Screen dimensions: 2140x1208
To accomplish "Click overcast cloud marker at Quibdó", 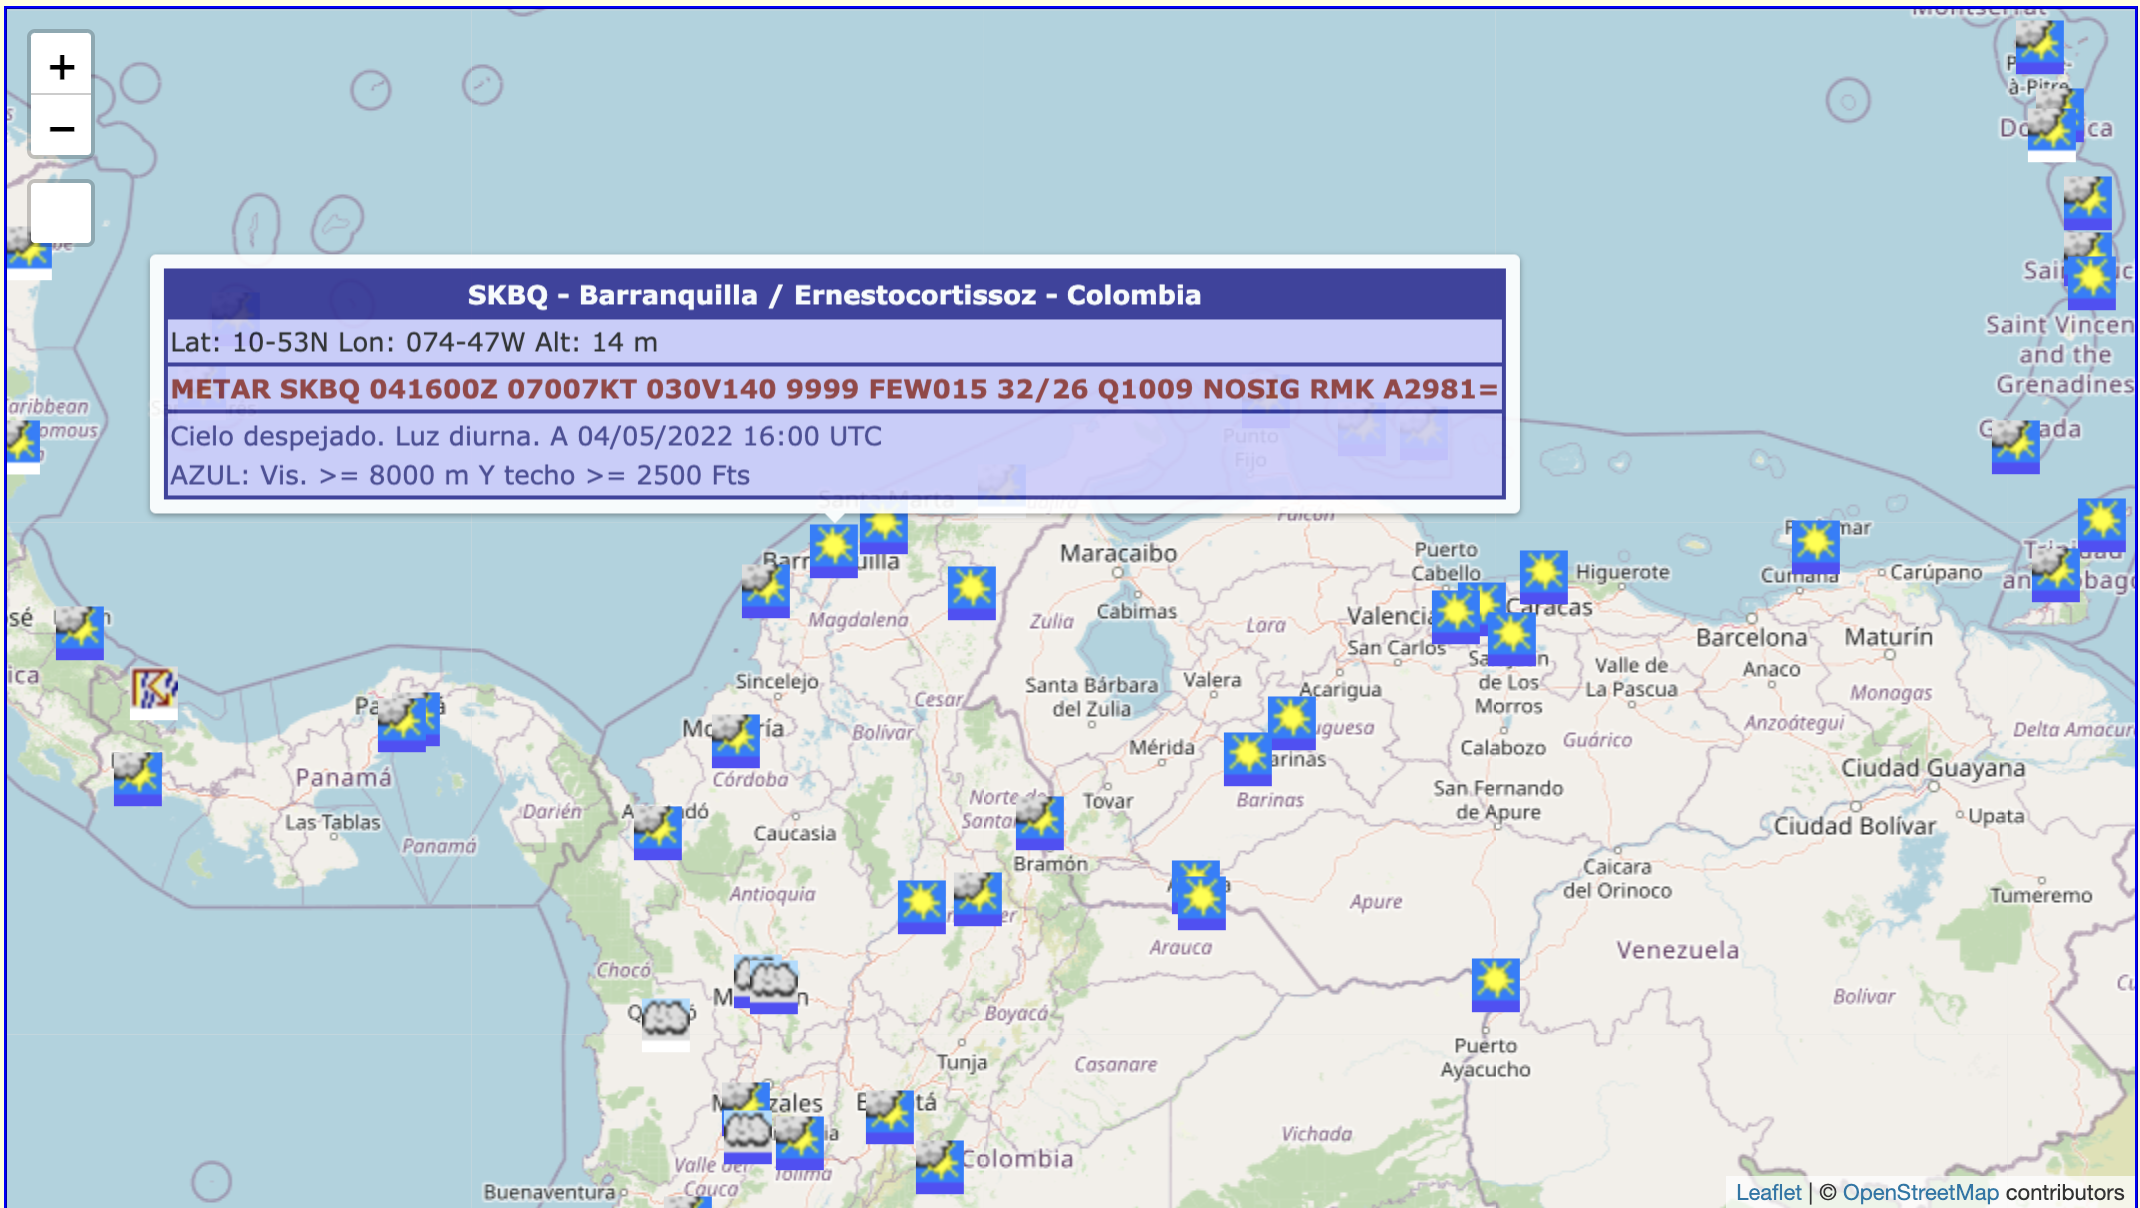I will (x=666, y=1022).
